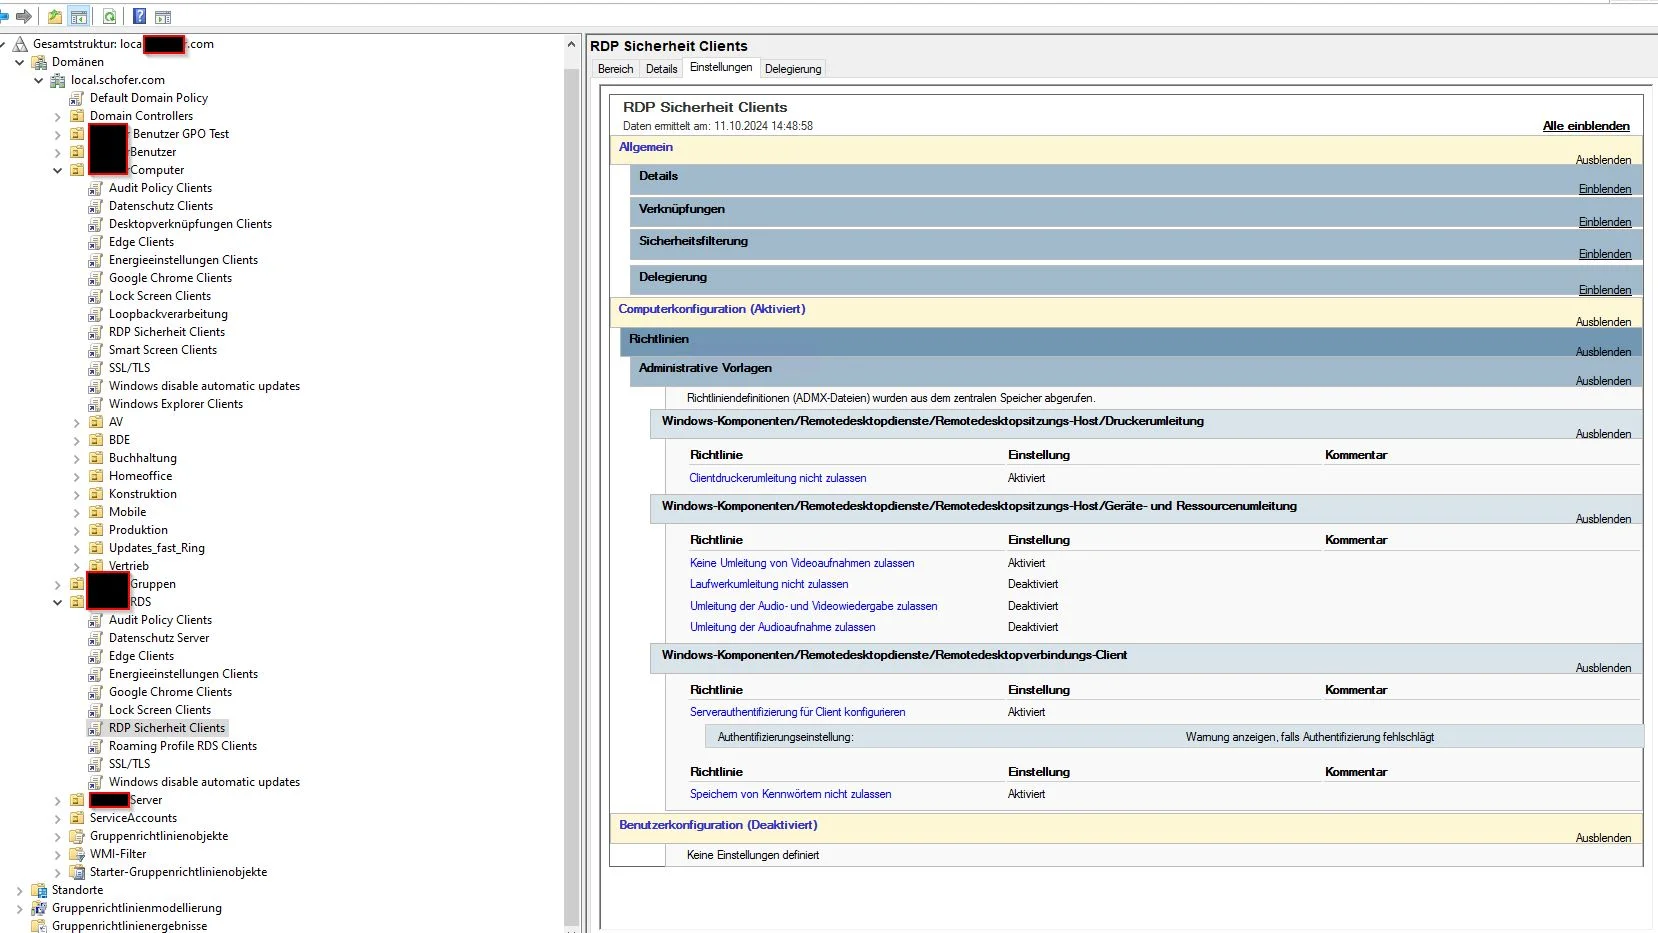The height and width of the screenshot is (933, 1658).
Task: Click the up-one-level folder toolbar icon
Action: click(55, 16)
